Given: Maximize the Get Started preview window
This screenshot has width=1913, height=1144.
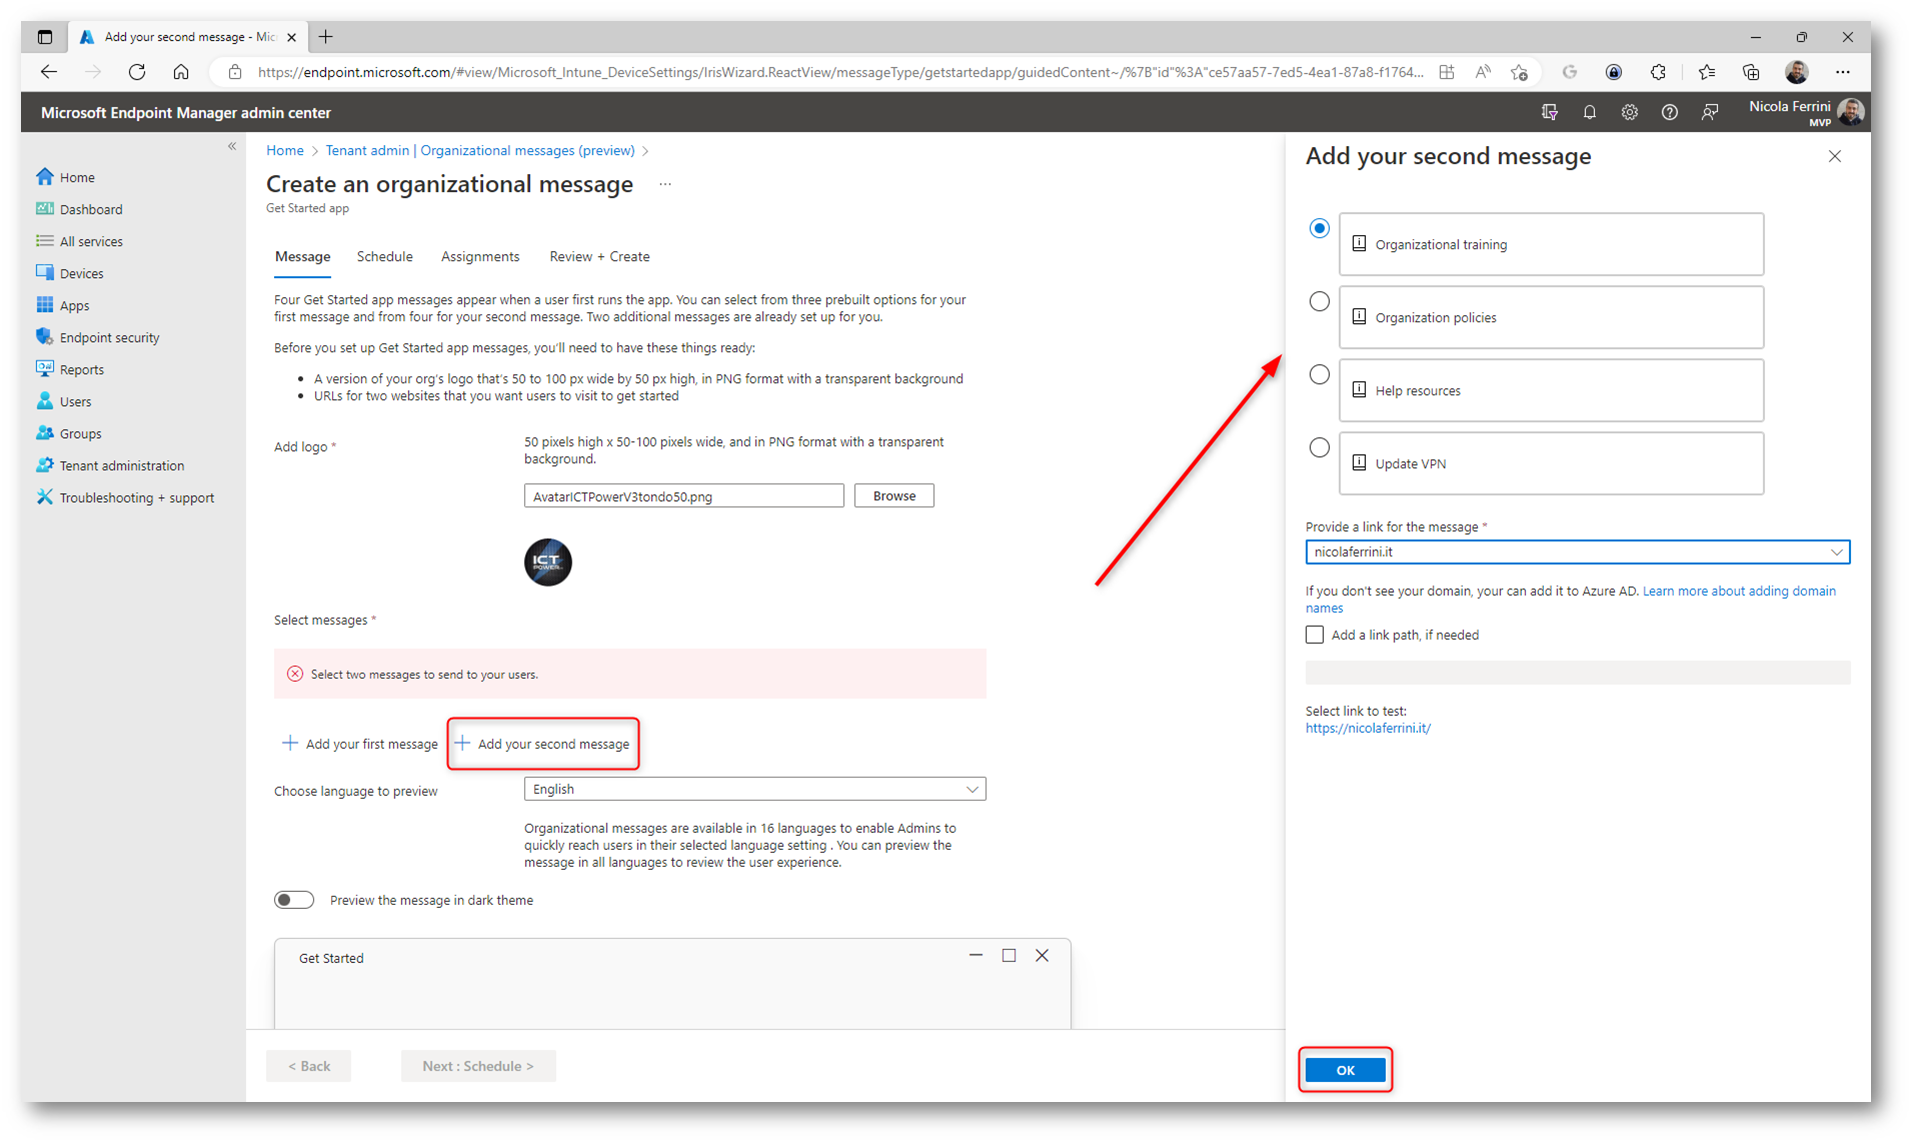Looking at the screenshot, I should 1009,956.
